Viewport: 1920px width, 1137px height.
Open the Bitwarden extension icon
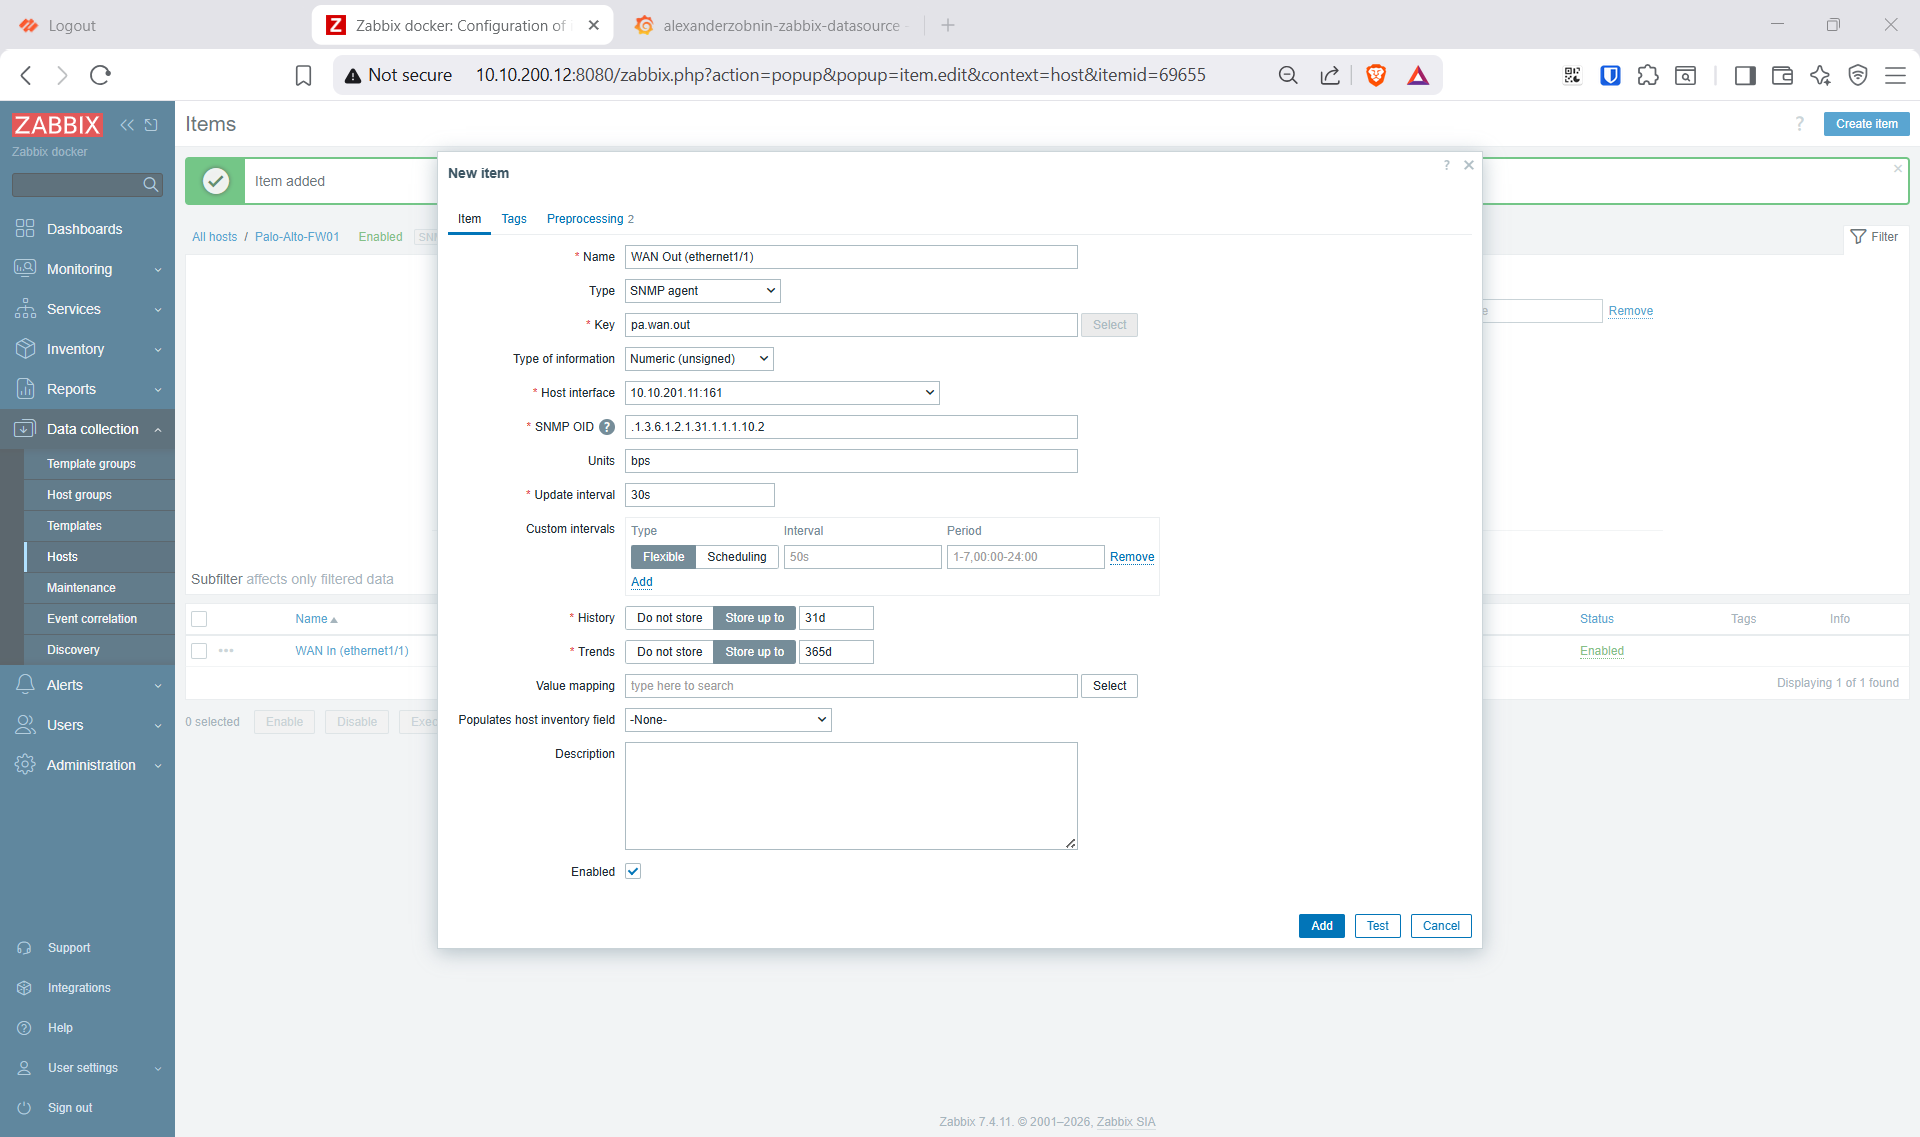1610,75
